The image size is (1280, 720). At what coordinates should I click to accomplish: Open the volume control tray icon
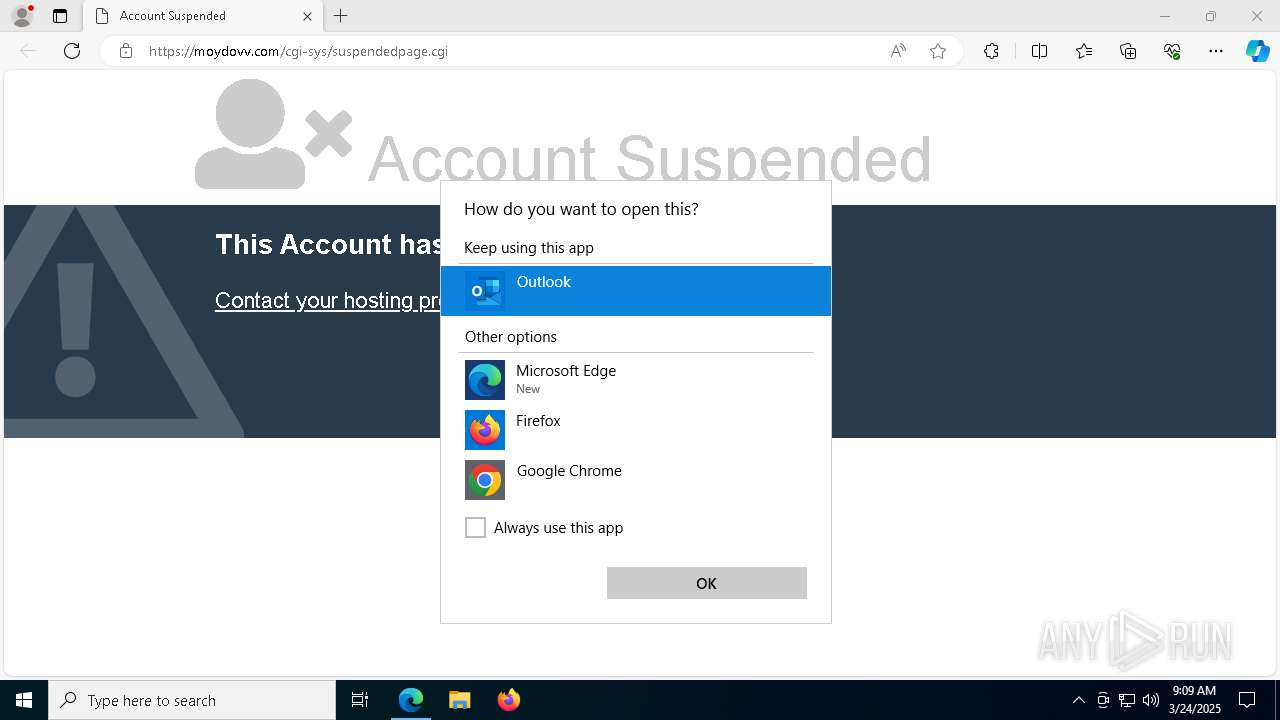click(1151, 700)
